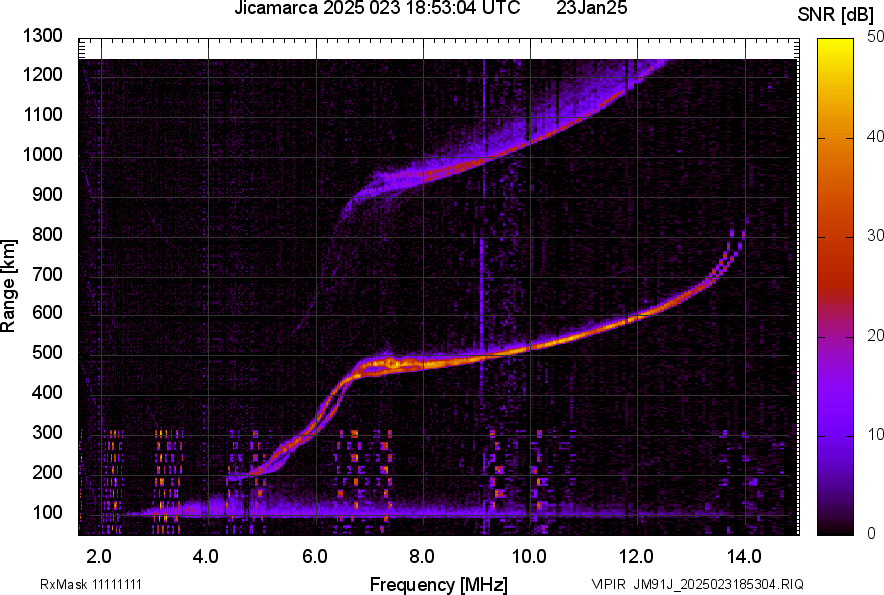The height and width of the screenshot is (595, 884).
Task: Click the 100 range tick label
Action: pos(47,512)
